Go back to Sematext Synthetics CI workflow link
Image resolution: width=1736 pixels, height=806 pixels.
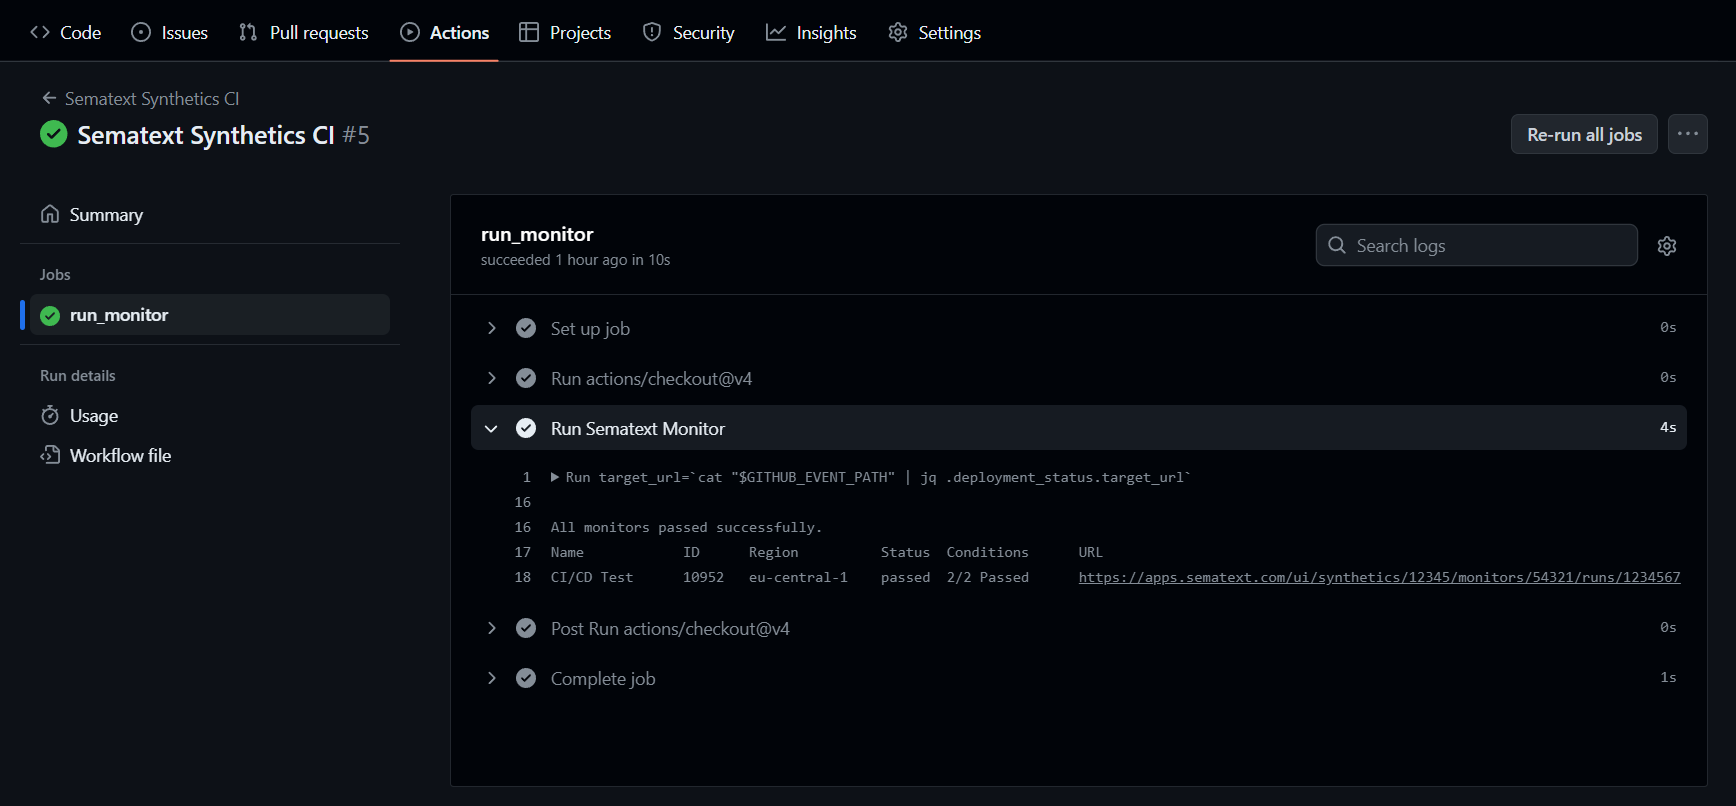tap(151, 98)
